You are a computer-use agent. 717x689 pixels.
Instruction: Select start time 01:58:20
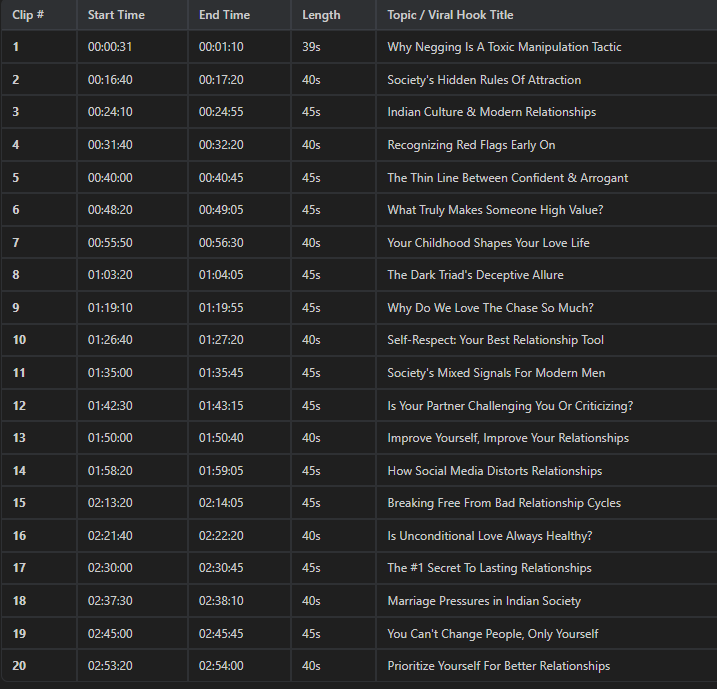pyautogui.click(x=110, y=470)
